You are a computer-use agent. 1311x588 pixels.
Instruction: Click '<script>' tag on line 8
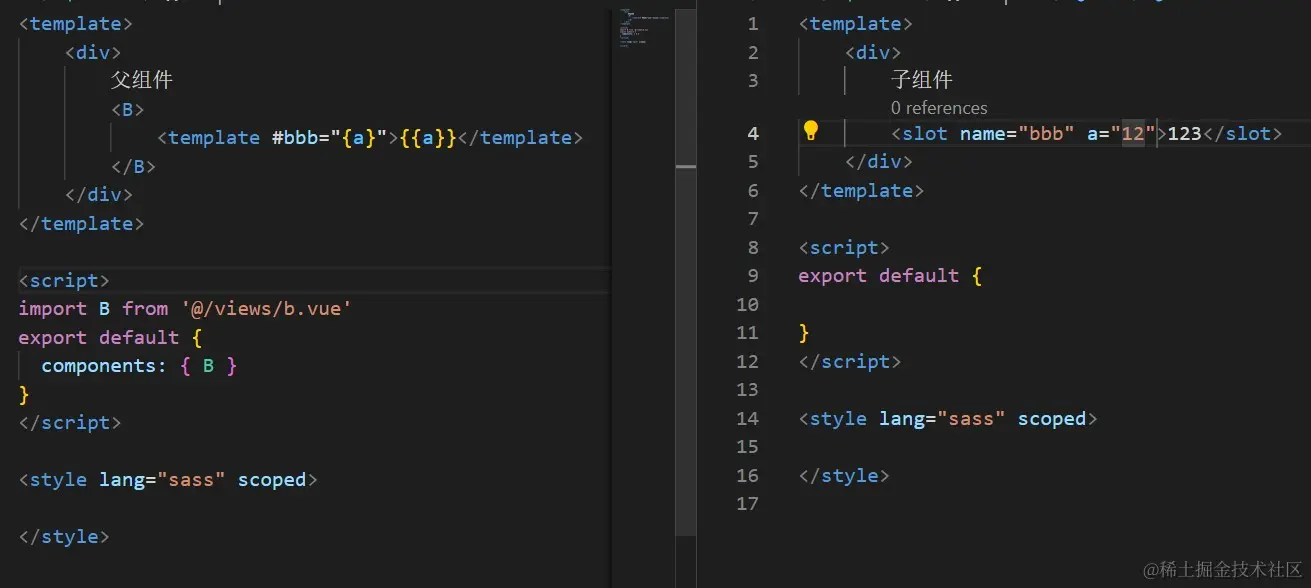[843, 247]
